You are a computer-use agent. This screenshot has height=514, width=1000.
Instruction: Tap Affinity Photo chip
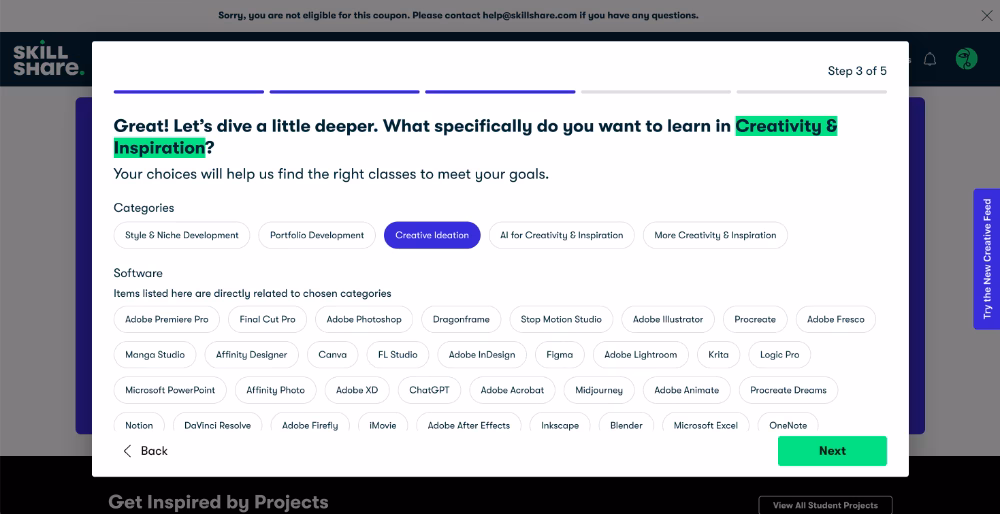[276, 390]
